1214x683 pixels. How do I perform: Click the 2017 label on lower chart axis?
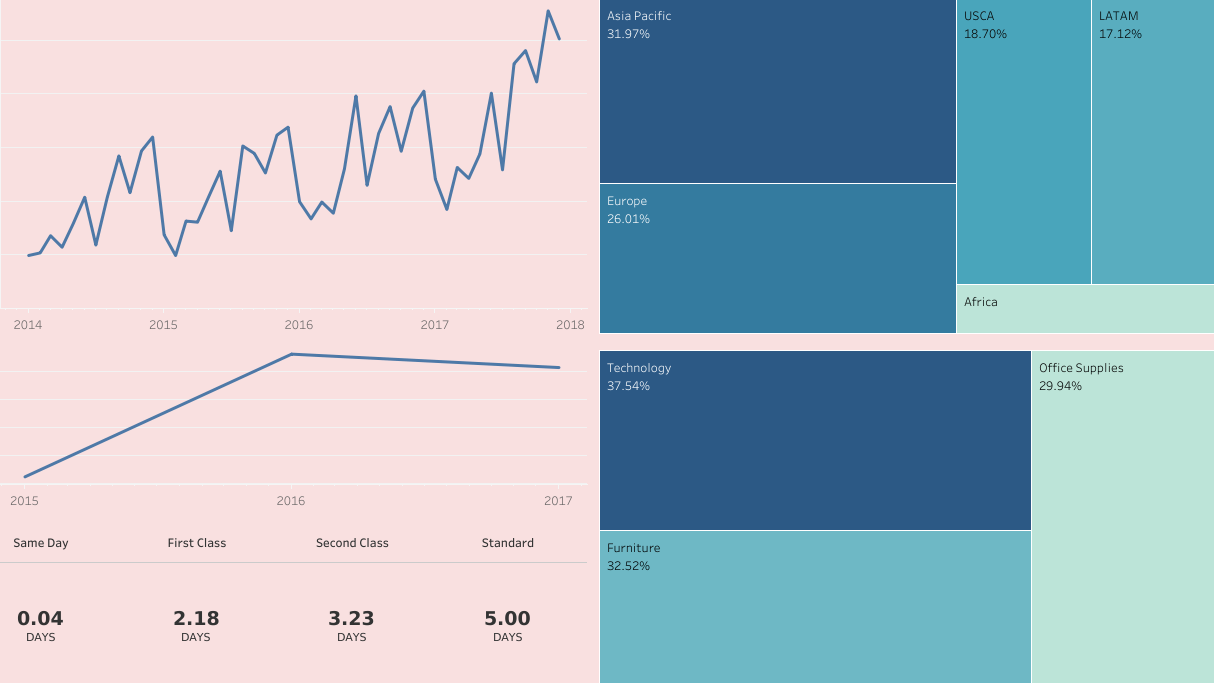point(558,501)
